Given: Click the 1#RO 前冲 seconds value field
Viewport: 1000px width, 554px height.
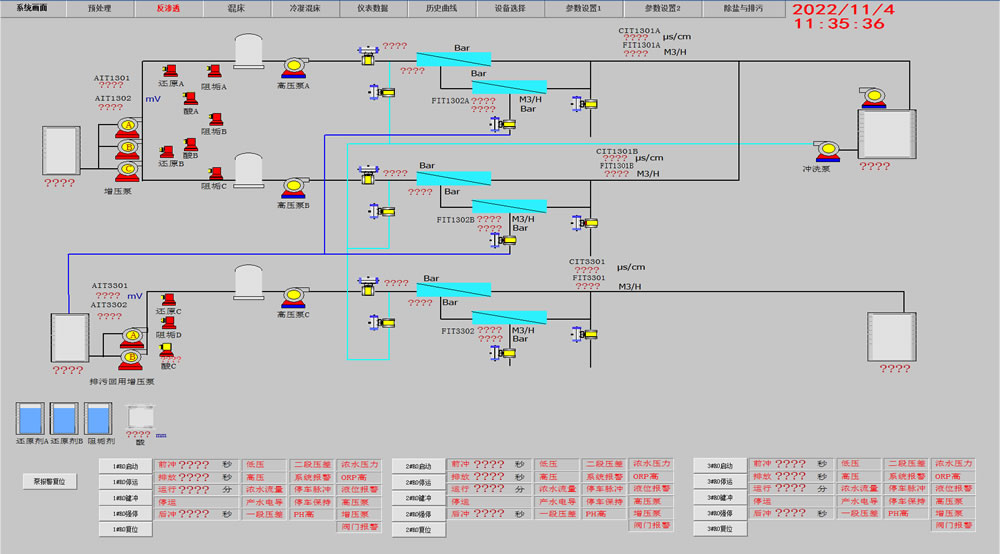Looking at the screenshot, I should [194, 465].
